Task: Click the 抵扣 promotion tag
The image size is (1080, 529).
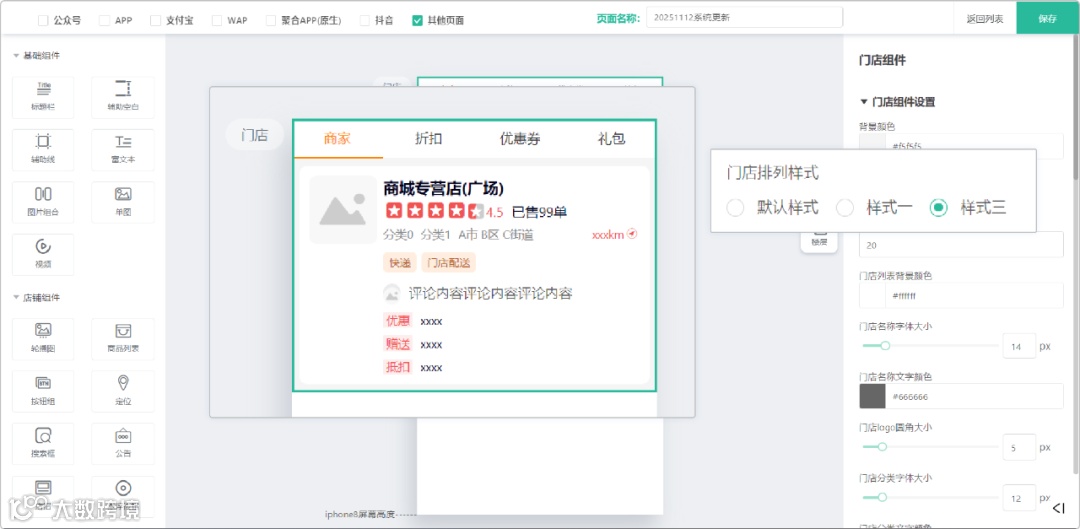Action: tap(397, 367)
